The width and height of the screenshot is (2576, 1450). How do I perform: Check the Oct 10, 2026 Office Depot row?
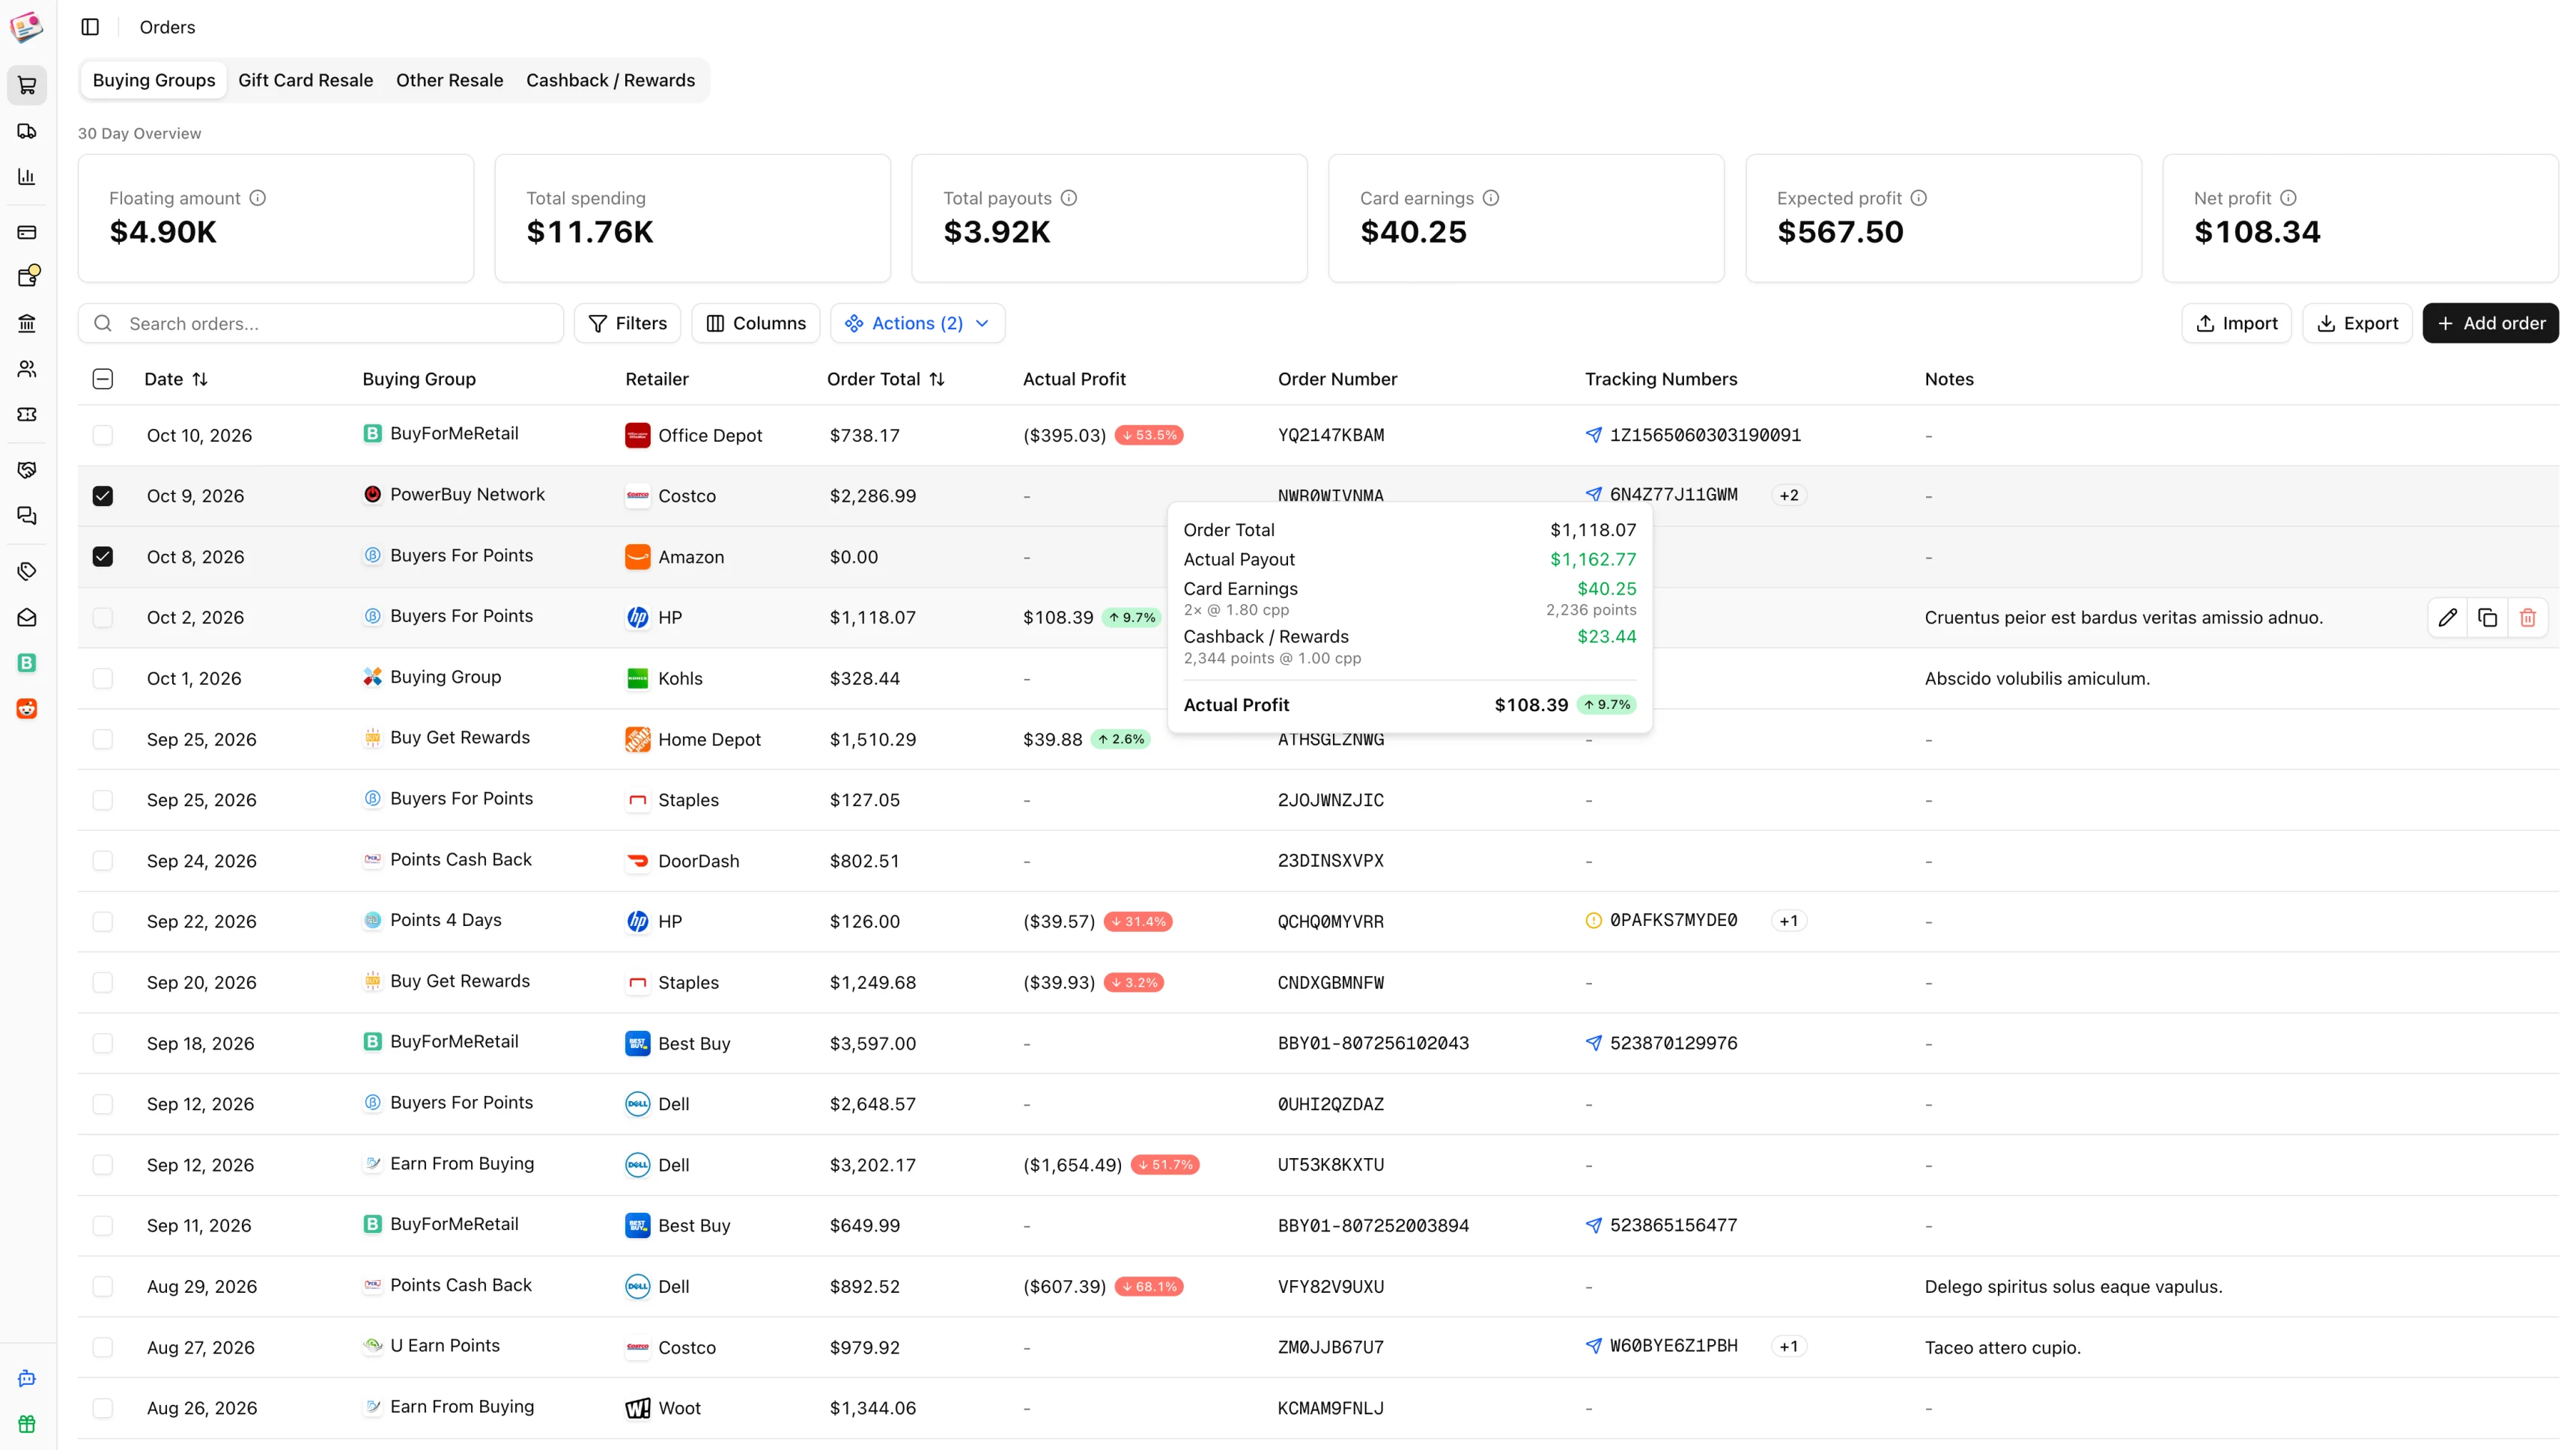click(103, 435)
